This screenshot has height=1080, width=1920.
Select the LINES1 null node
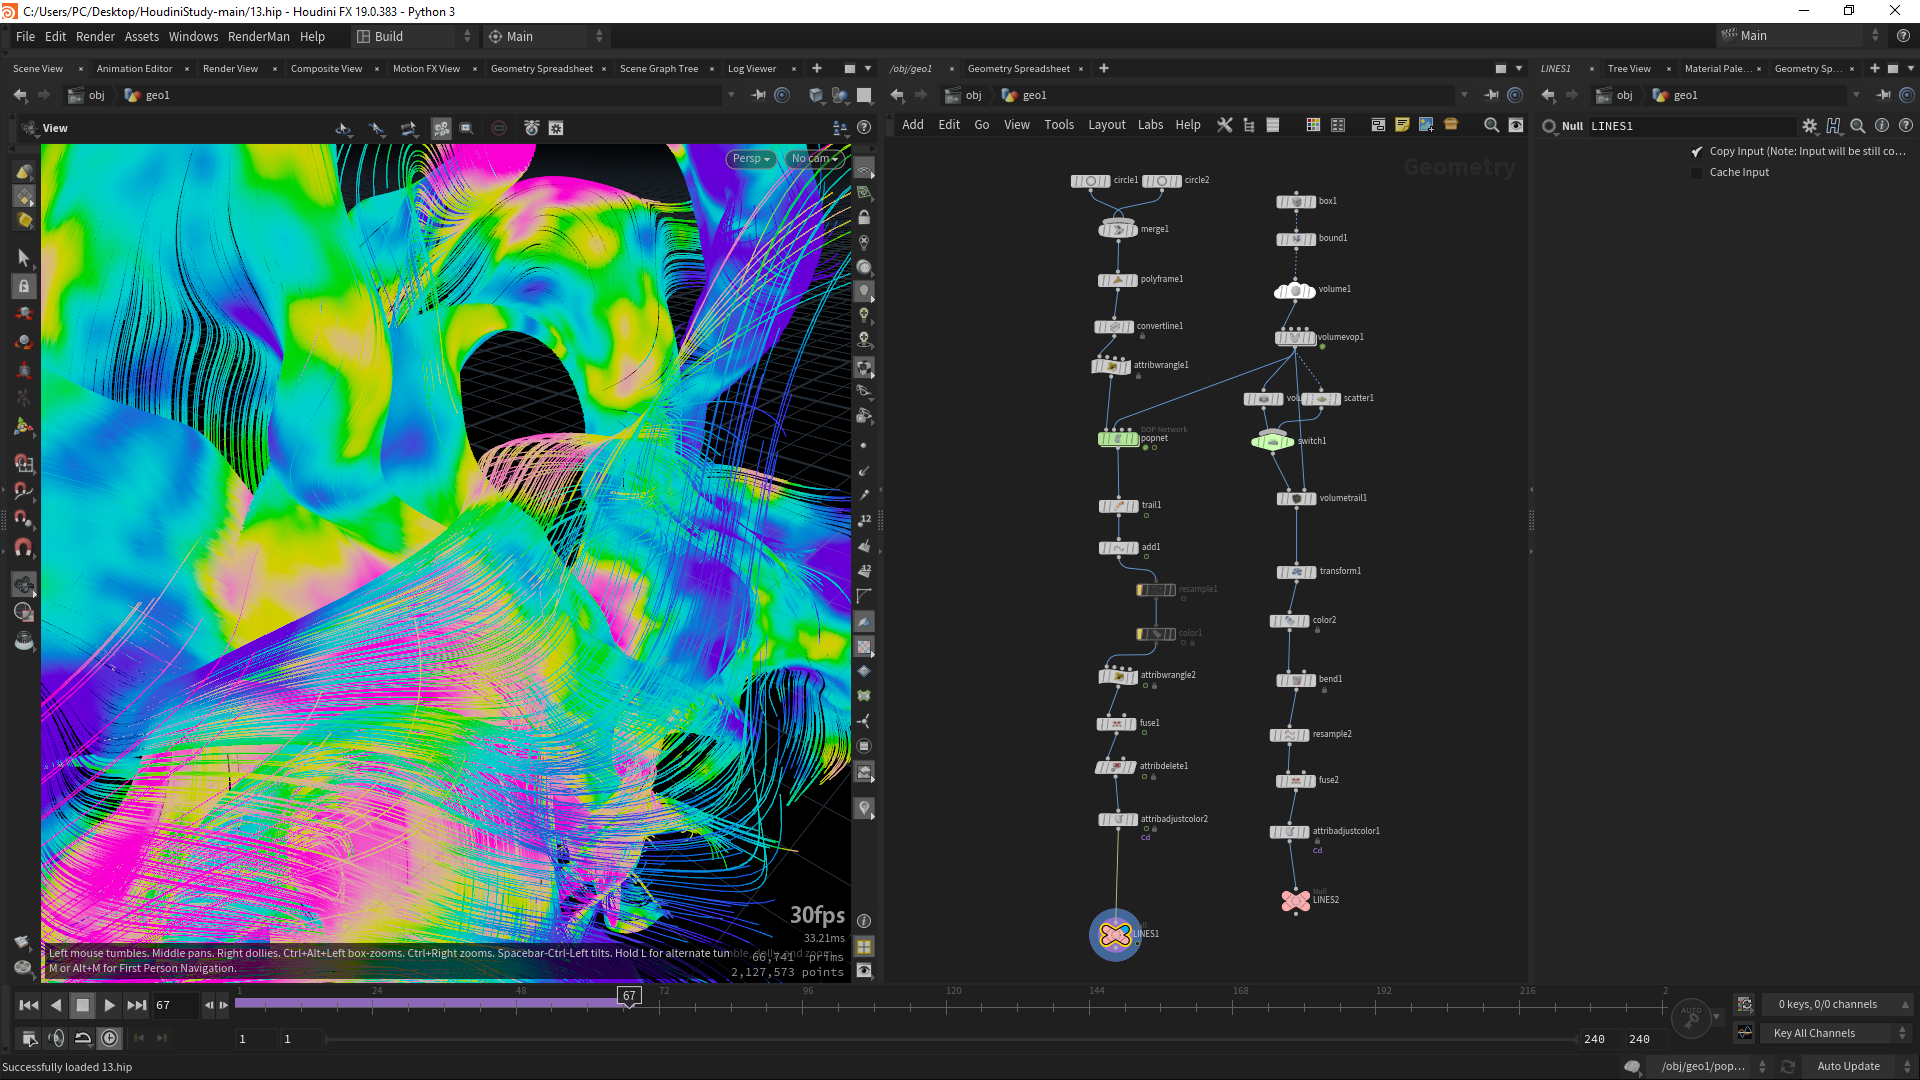pos(1115,934)
